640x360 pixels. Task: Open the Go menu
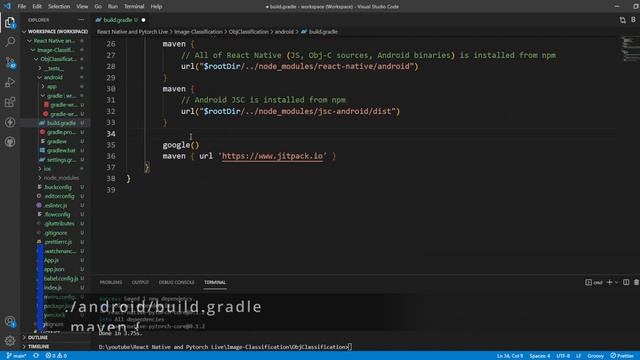pyautogui.click(x=98, y=7)
